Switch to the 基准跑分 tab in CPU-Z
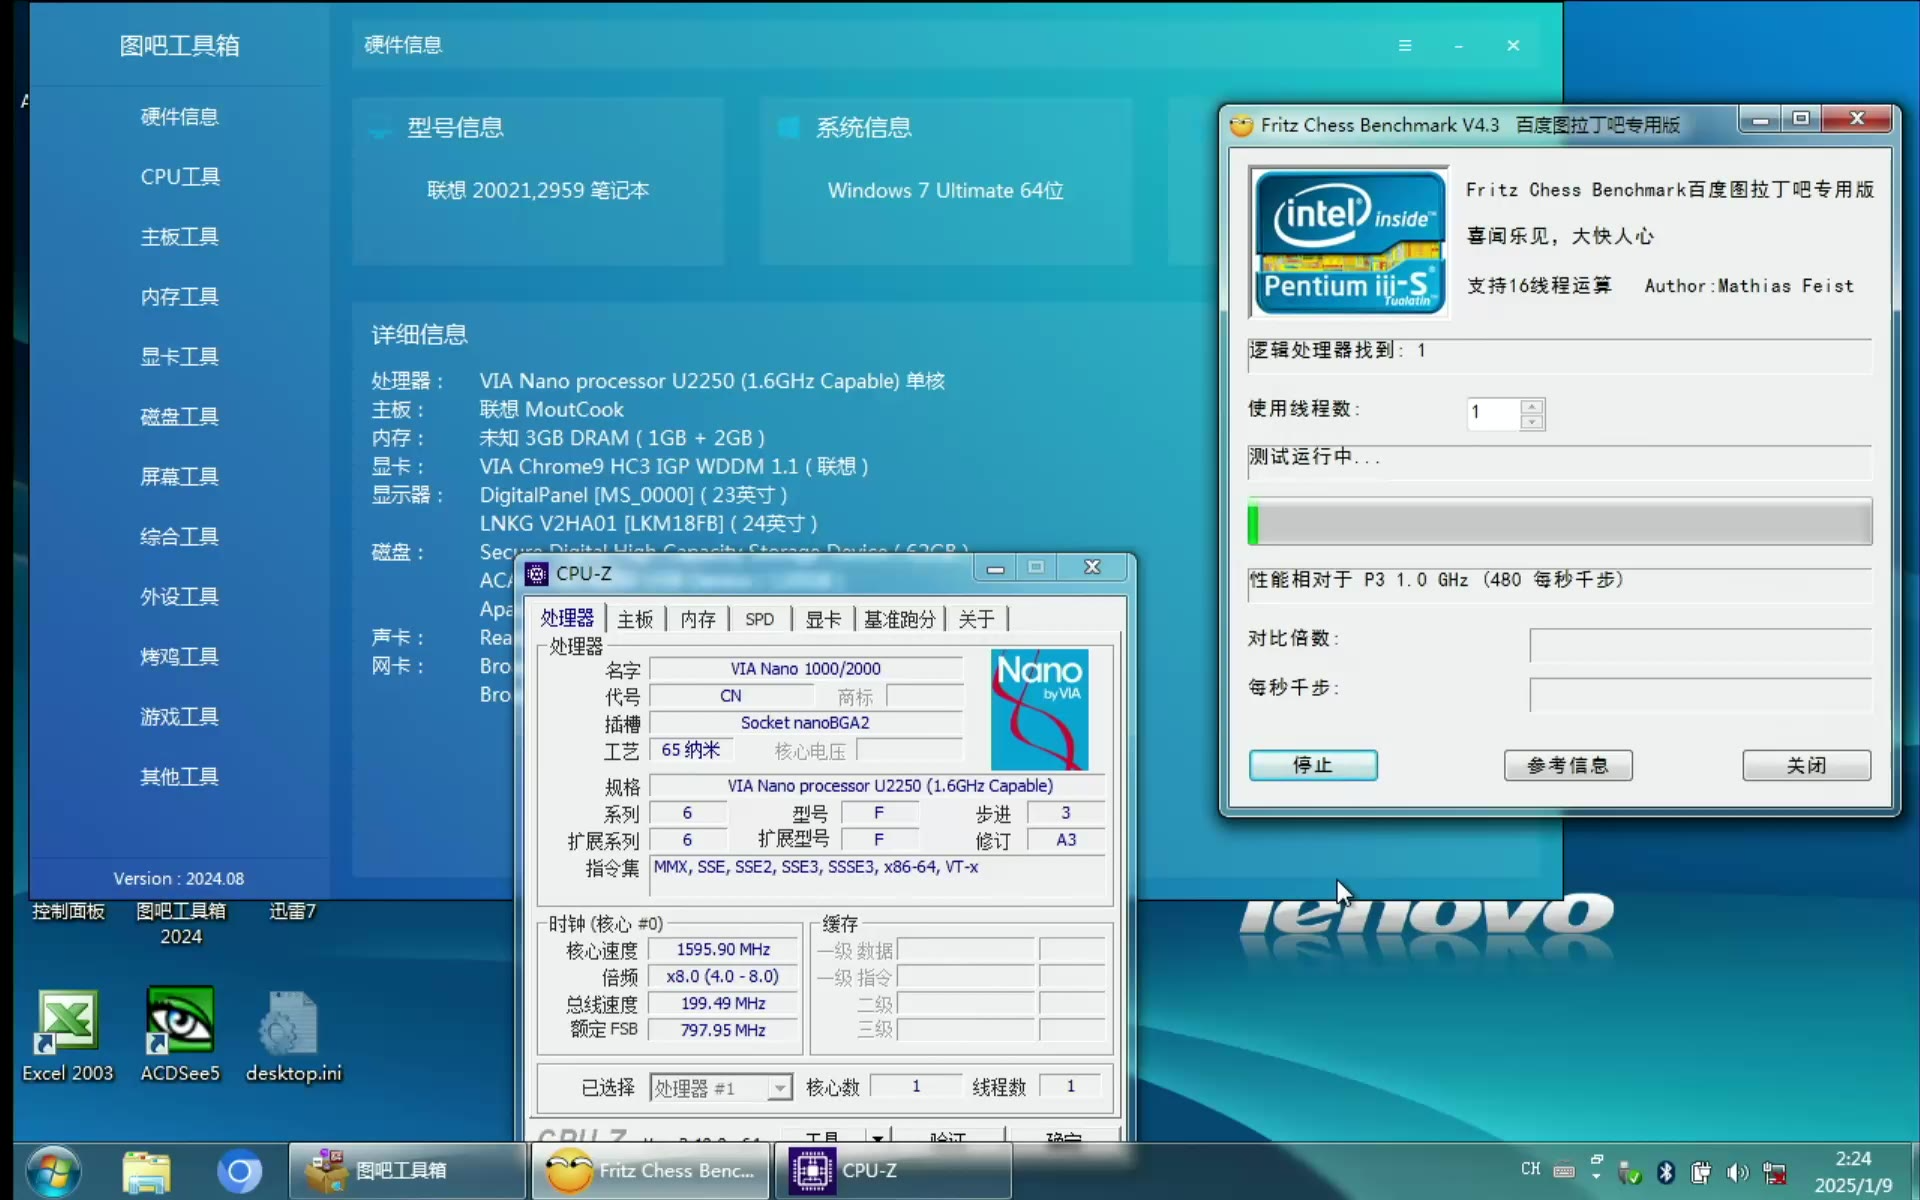The image size is (1920, 1200). (x=899, y=619)
